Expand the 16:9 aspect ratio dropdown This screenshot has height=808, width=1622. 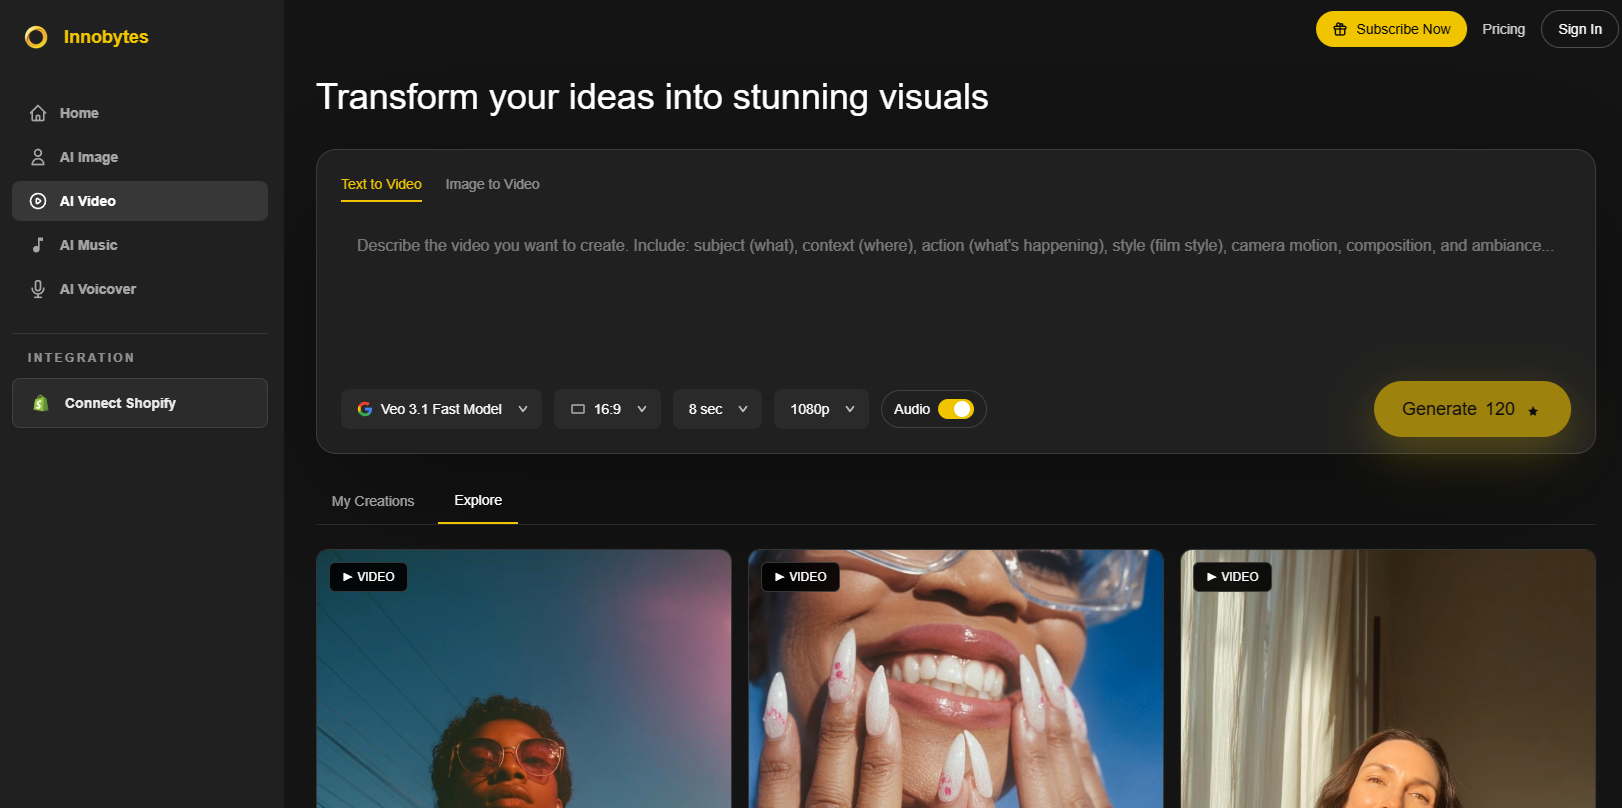(x=607, y=409)
